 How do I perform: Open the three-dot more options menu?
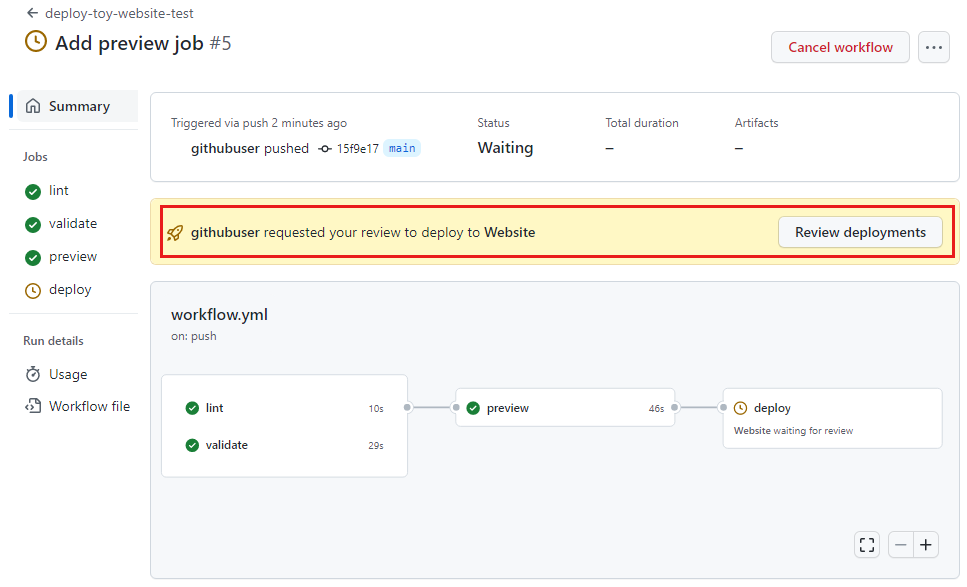(934, 47)
